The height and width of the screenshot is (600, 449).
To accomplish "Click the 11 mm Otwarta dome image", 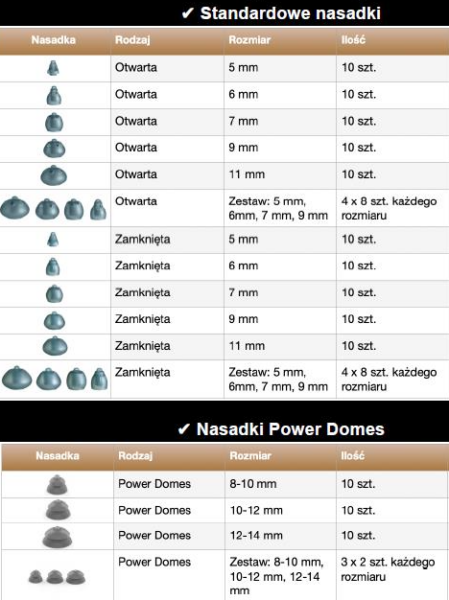I will (54, 175).
